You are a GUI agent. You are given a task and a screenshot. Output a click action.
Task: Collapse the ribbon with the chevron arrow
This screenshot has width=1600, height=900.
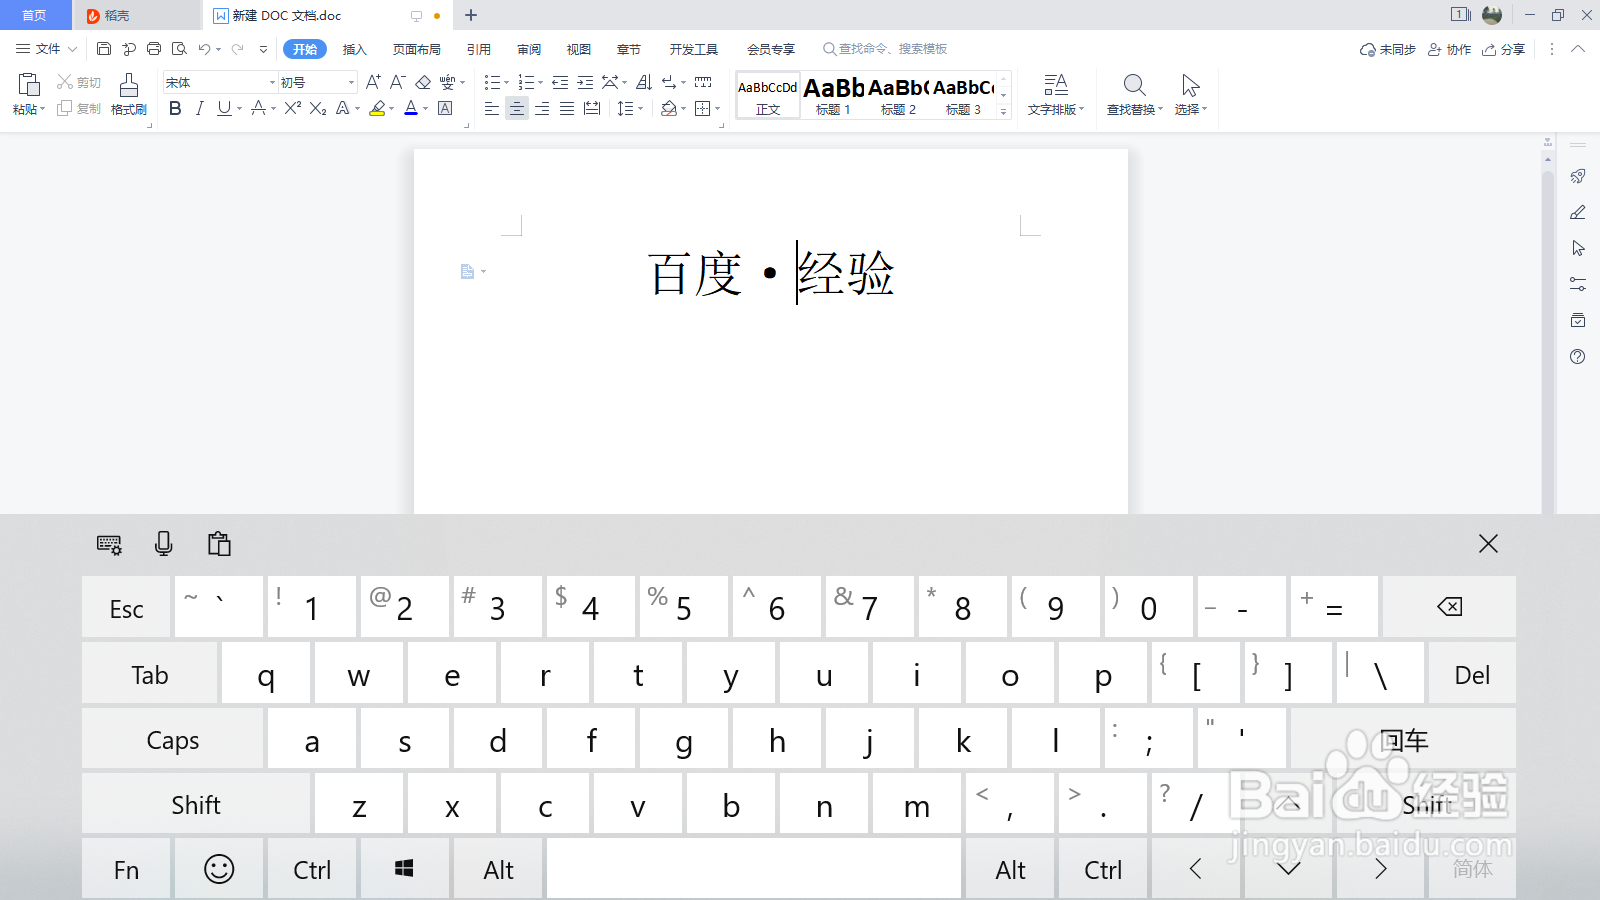tap(1578, 49)
